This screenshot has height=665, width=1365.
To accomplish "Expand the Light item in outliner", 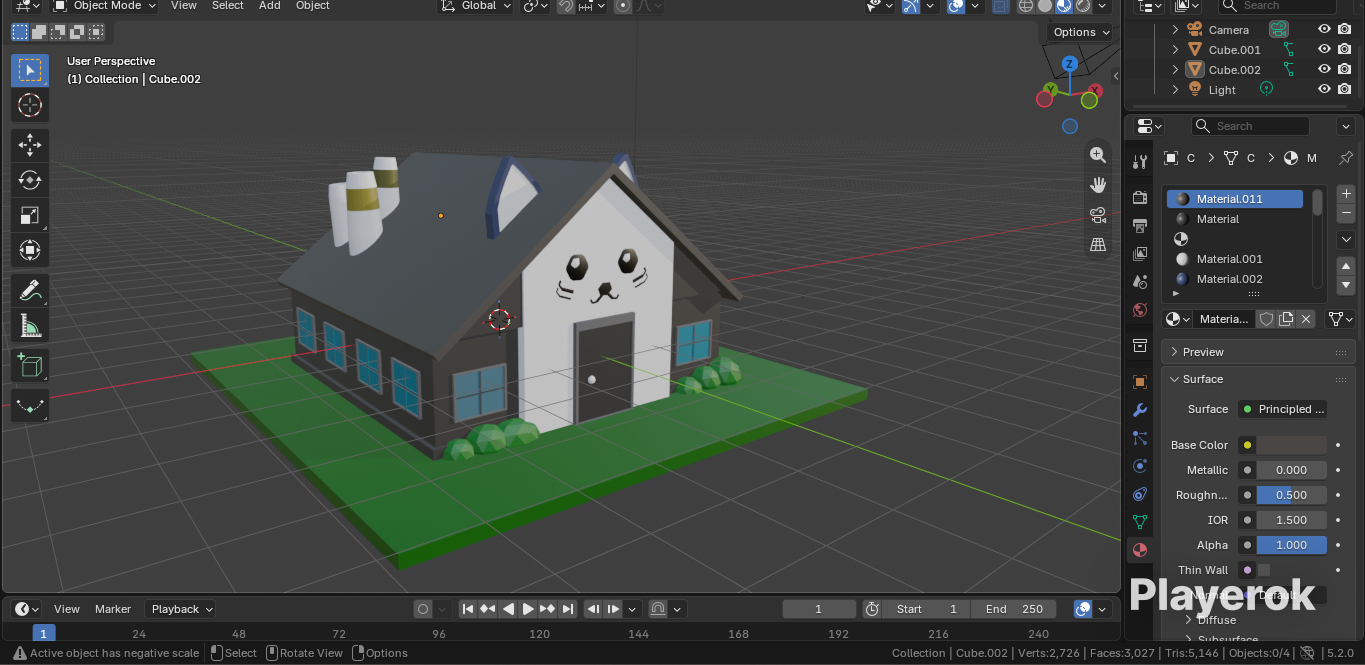I will [x=1175, y=90].
